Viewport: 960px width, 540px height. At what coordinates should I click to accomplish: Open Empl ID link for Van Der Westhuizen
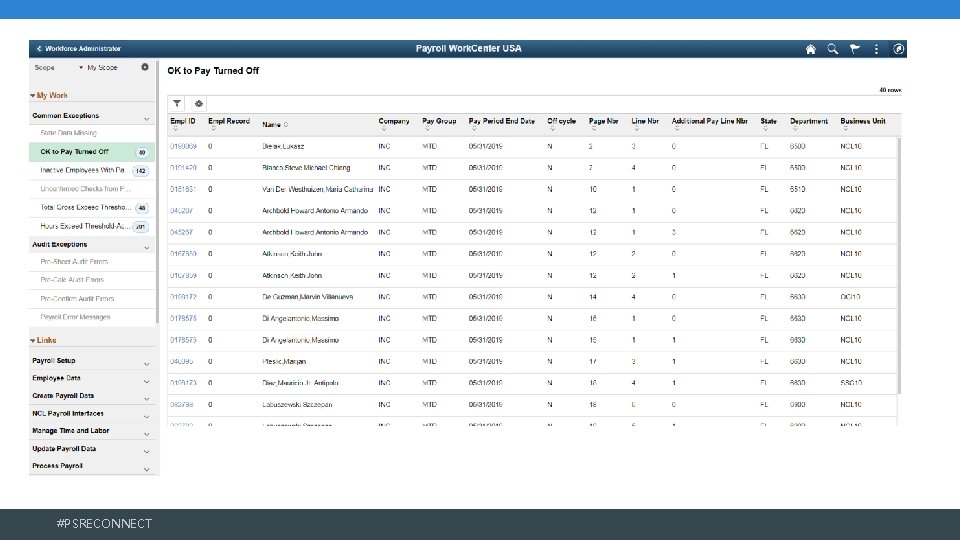[x=183, y=190]
